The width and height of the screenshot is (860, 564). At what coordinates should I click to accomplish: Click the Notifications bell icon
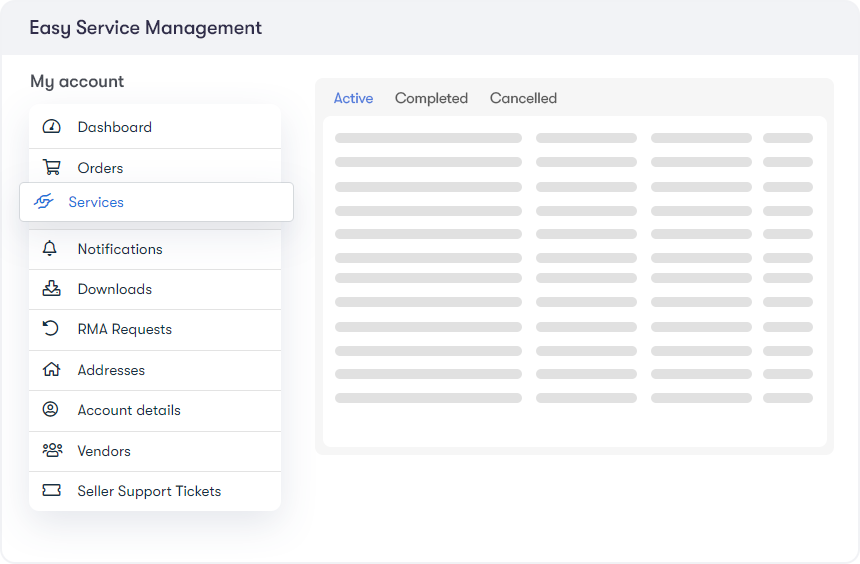point(50,249)
